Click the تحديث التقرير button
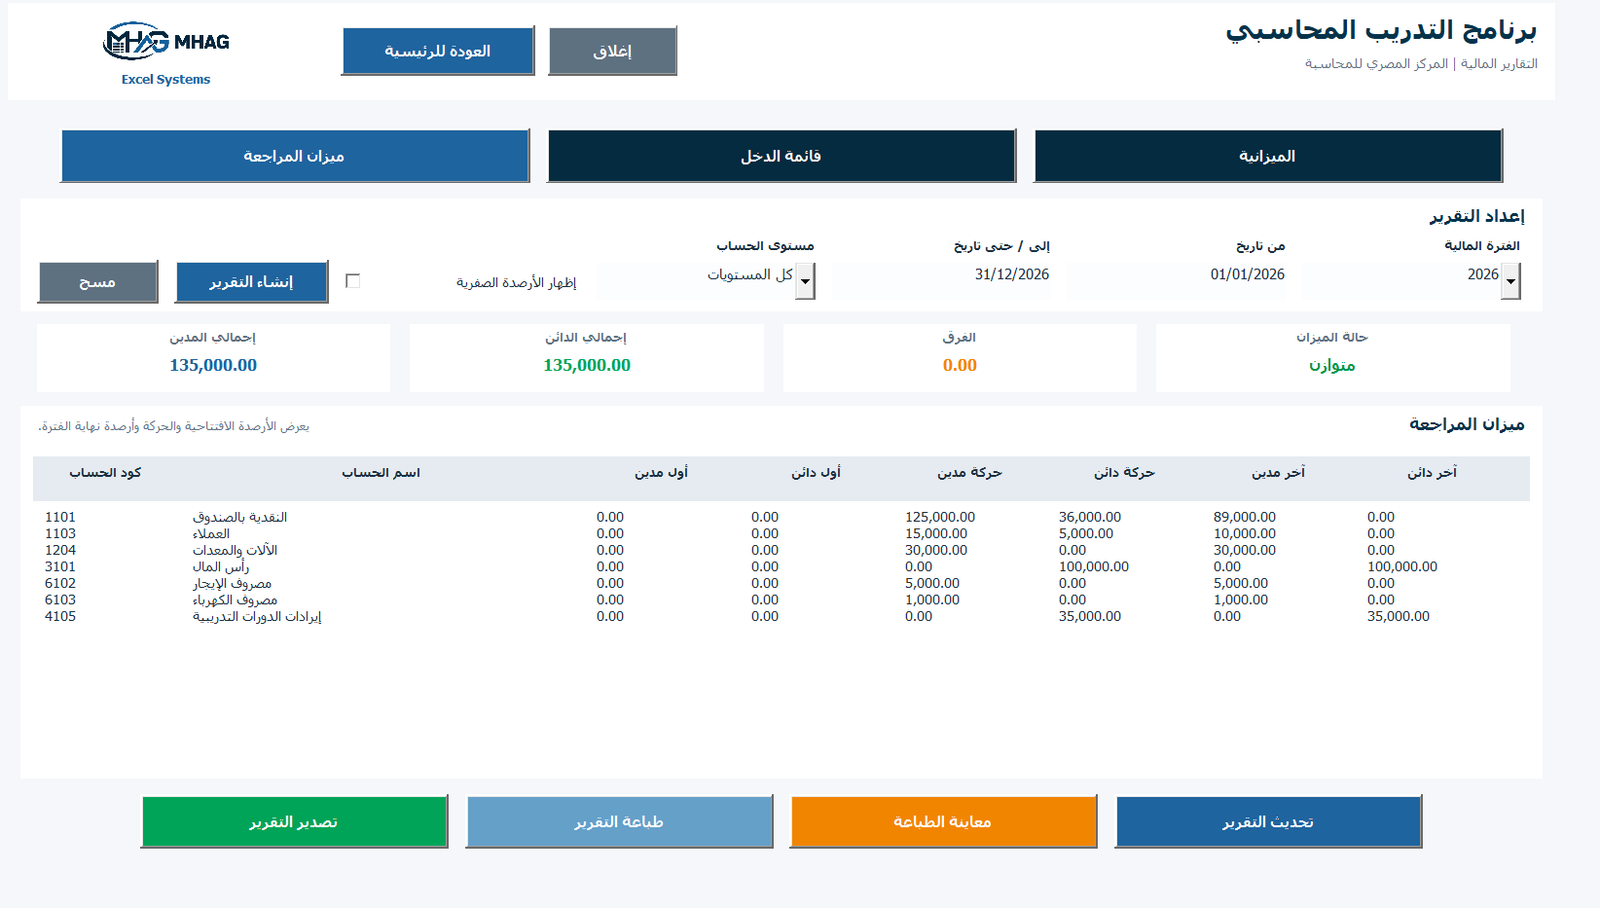Image resolution: width=1600 pixels, height=908 pixels. pos(1268,822)
